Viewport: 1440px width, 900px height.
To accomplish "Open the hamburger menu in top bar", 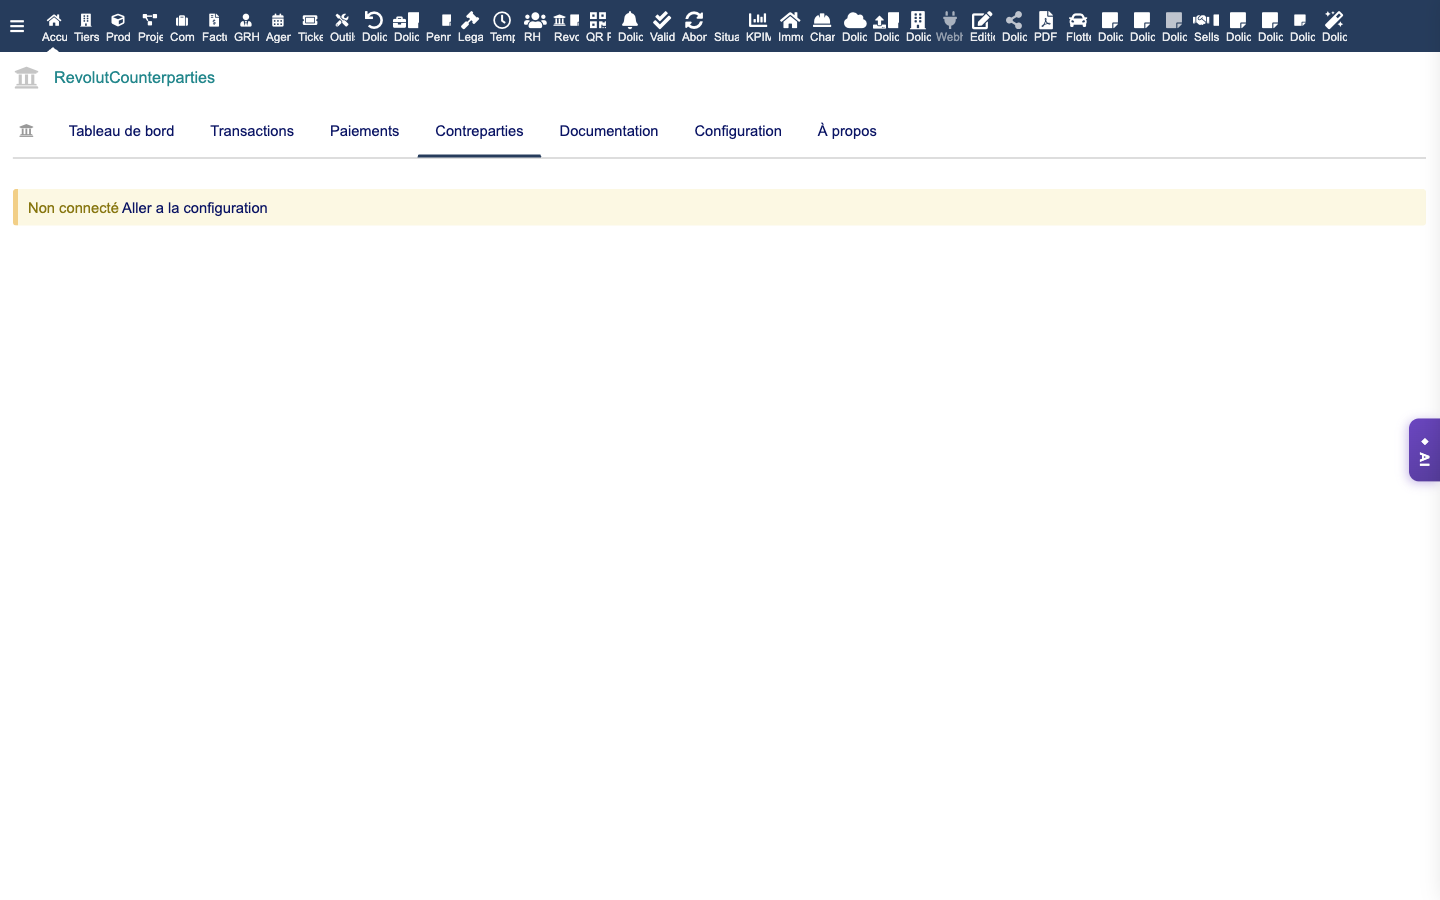I will click(x=17, y=26).
